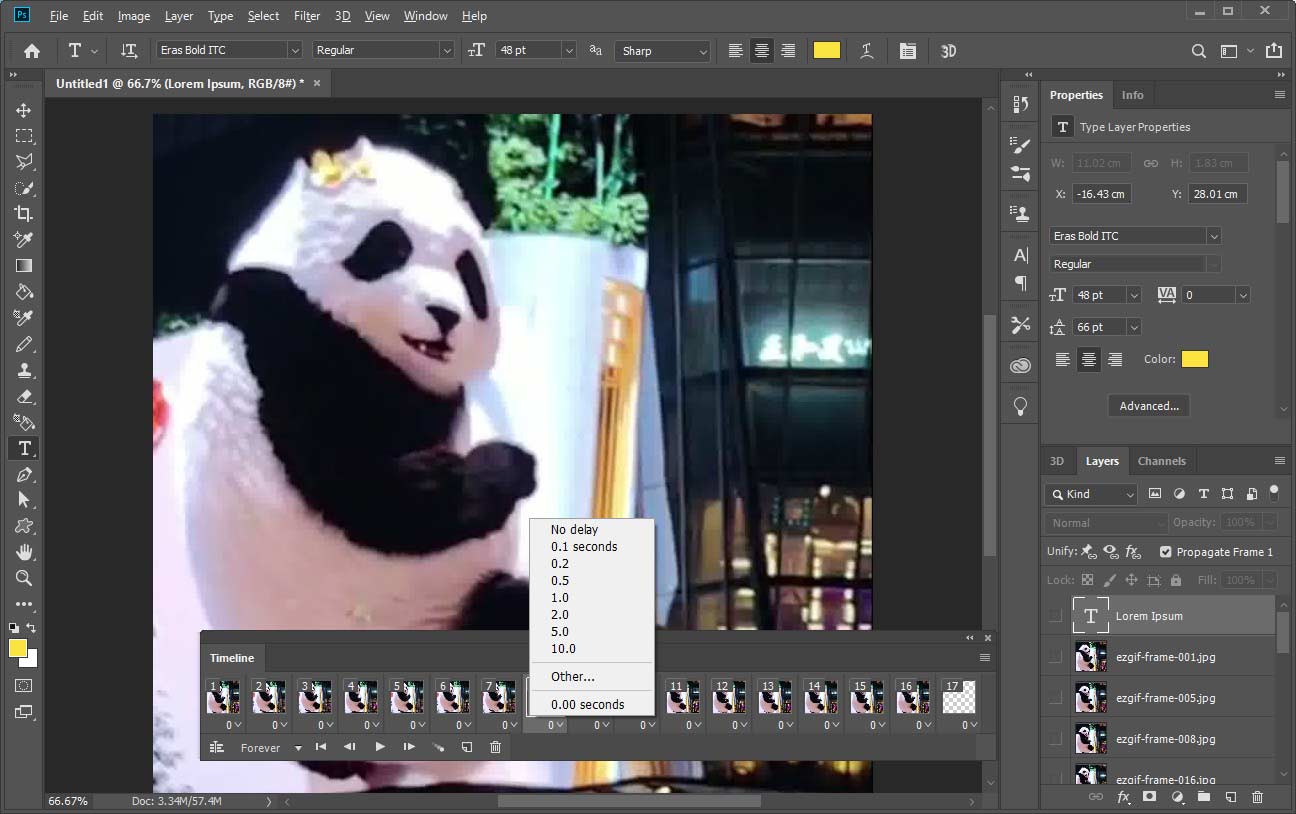Screen dimensions: 1296x814
Task: Select Other... in the delay menu
Action: 572,677
